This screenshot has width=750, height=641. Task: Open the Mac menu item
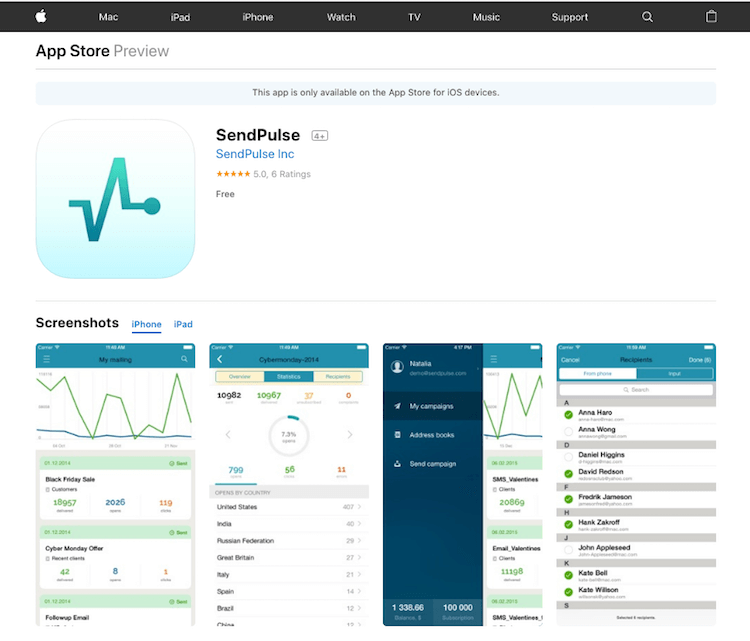tap(108, 17)
